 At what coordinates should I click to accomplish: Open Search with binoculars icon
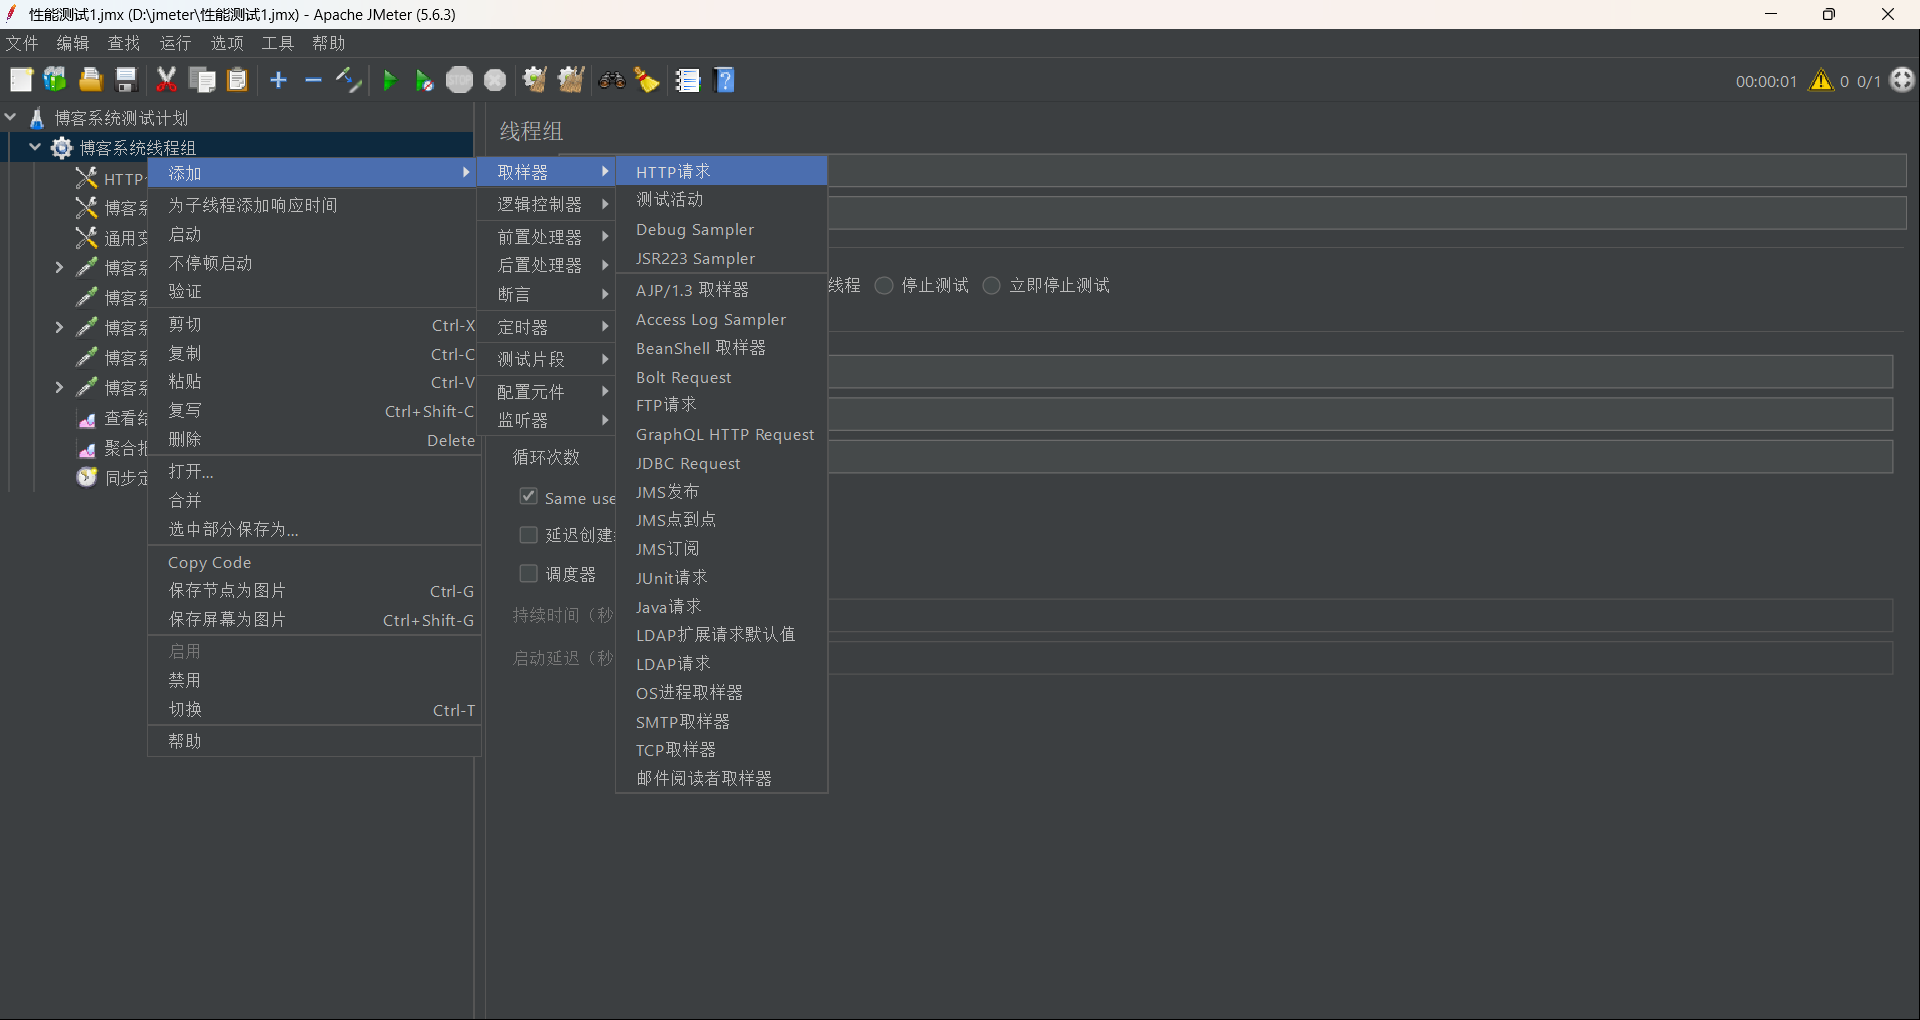point(612,80)
